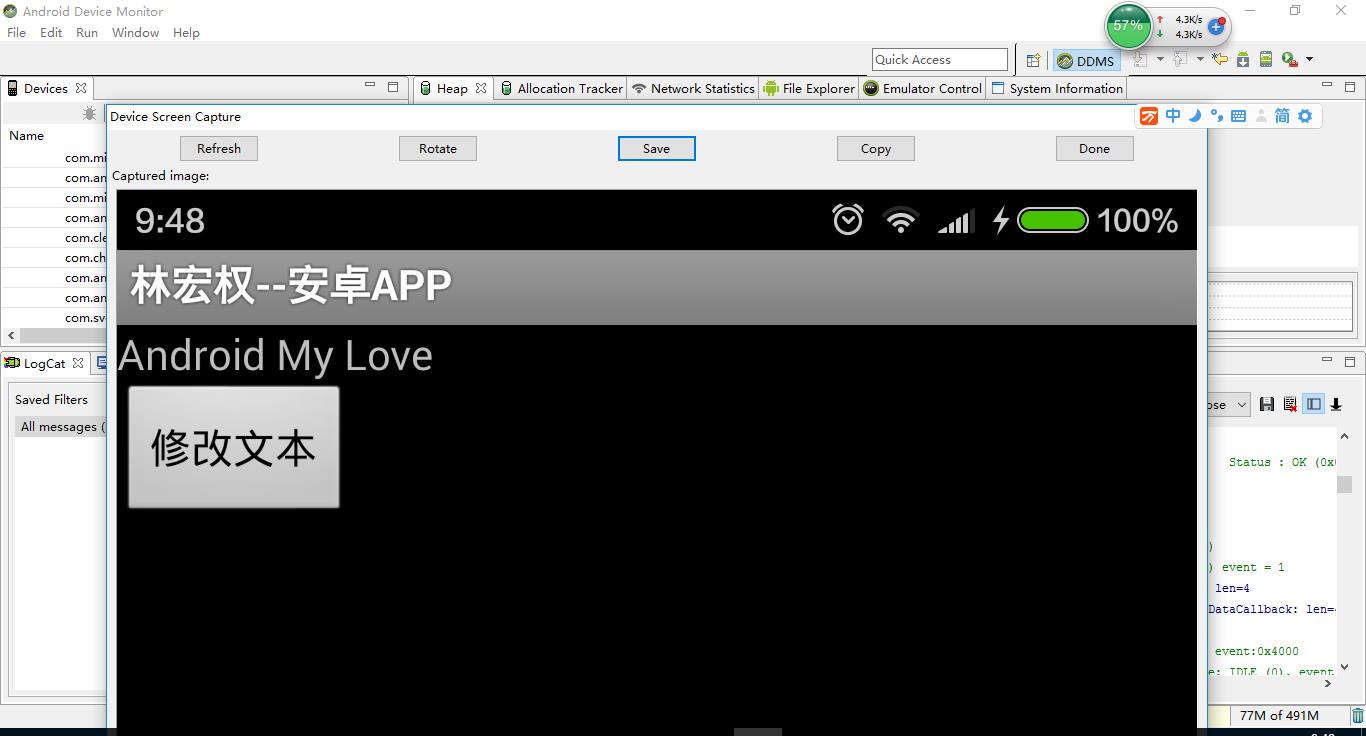
Task: Maximize the Heap panel view
Action: click(x=1351, y=86)
